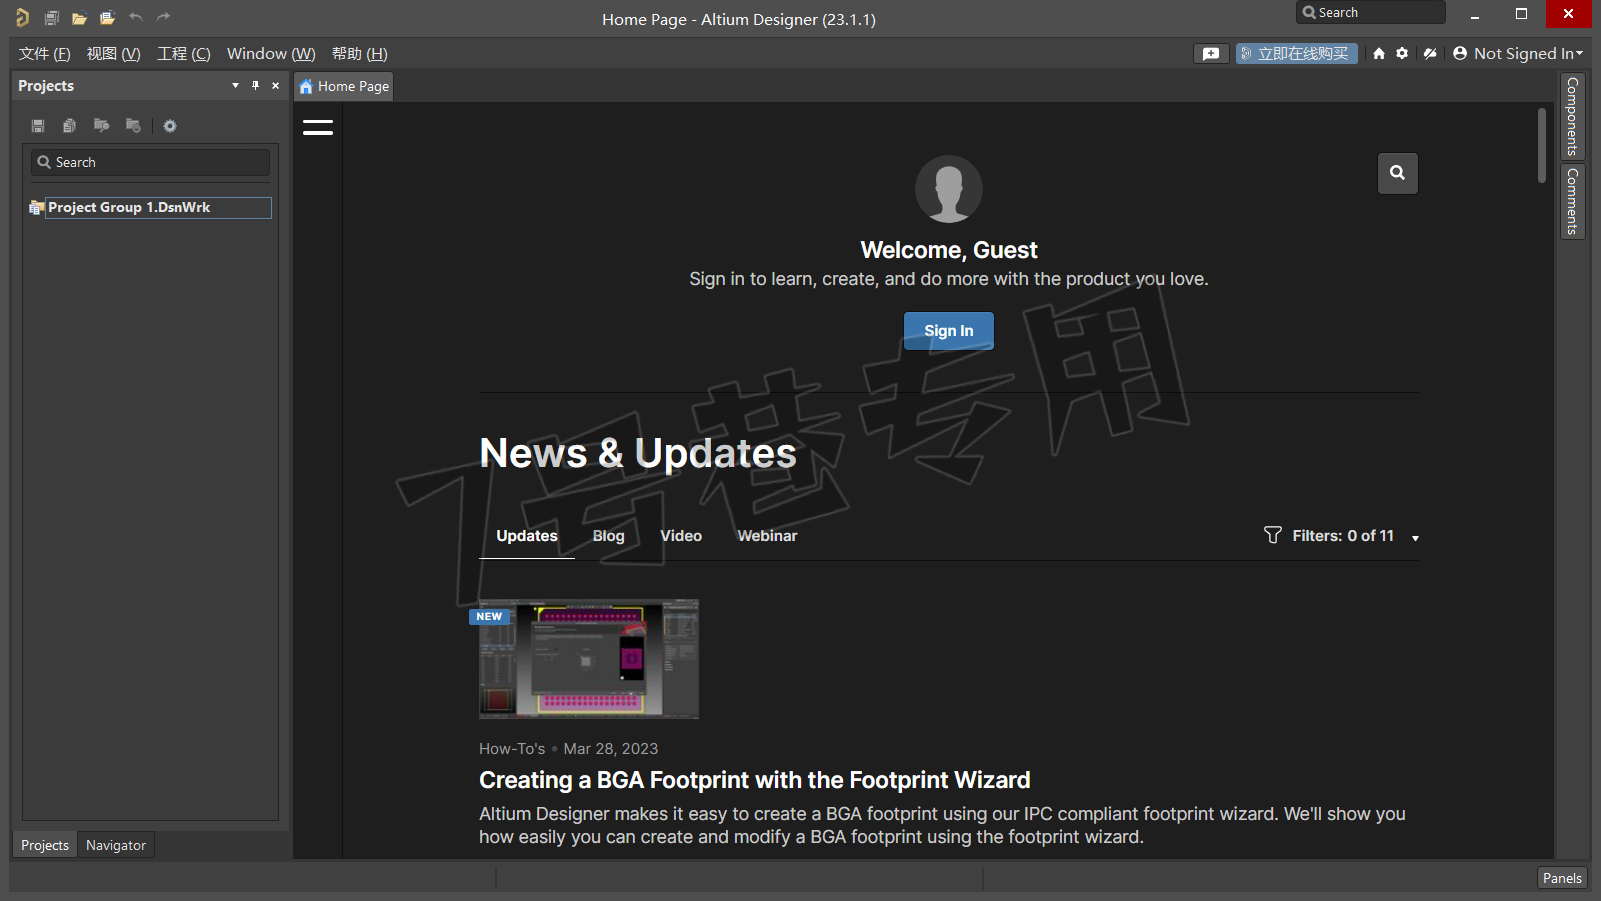Click the Altium logo icon in title bar
Viewport: 1601px width, 901px height.
[22, 17]
